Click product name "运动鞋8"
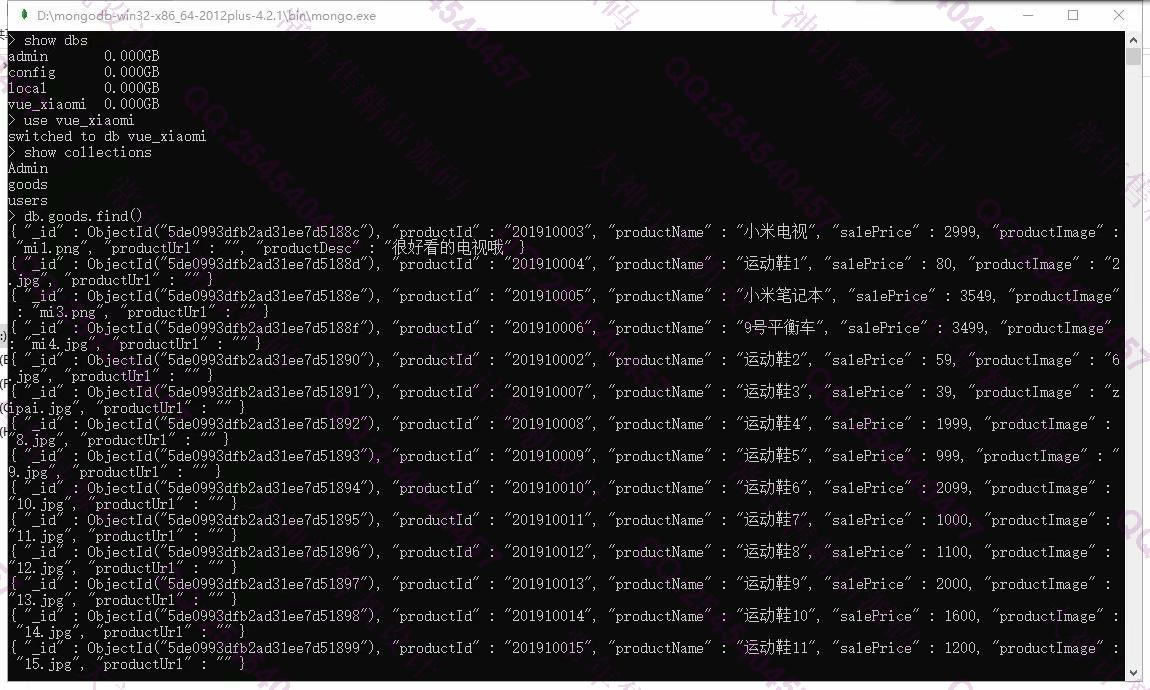 coord(773,553)
